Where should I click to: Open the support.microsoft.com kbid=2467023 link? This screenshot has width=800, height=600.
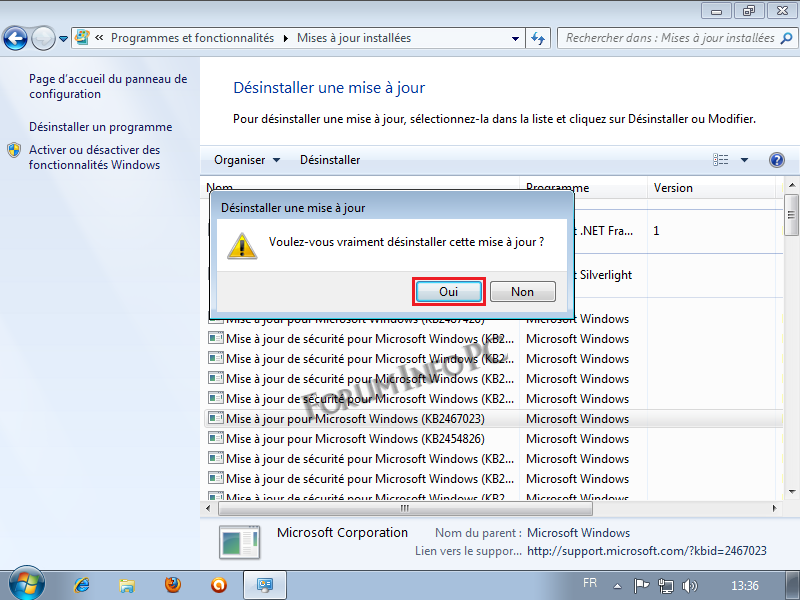(646, 551)
